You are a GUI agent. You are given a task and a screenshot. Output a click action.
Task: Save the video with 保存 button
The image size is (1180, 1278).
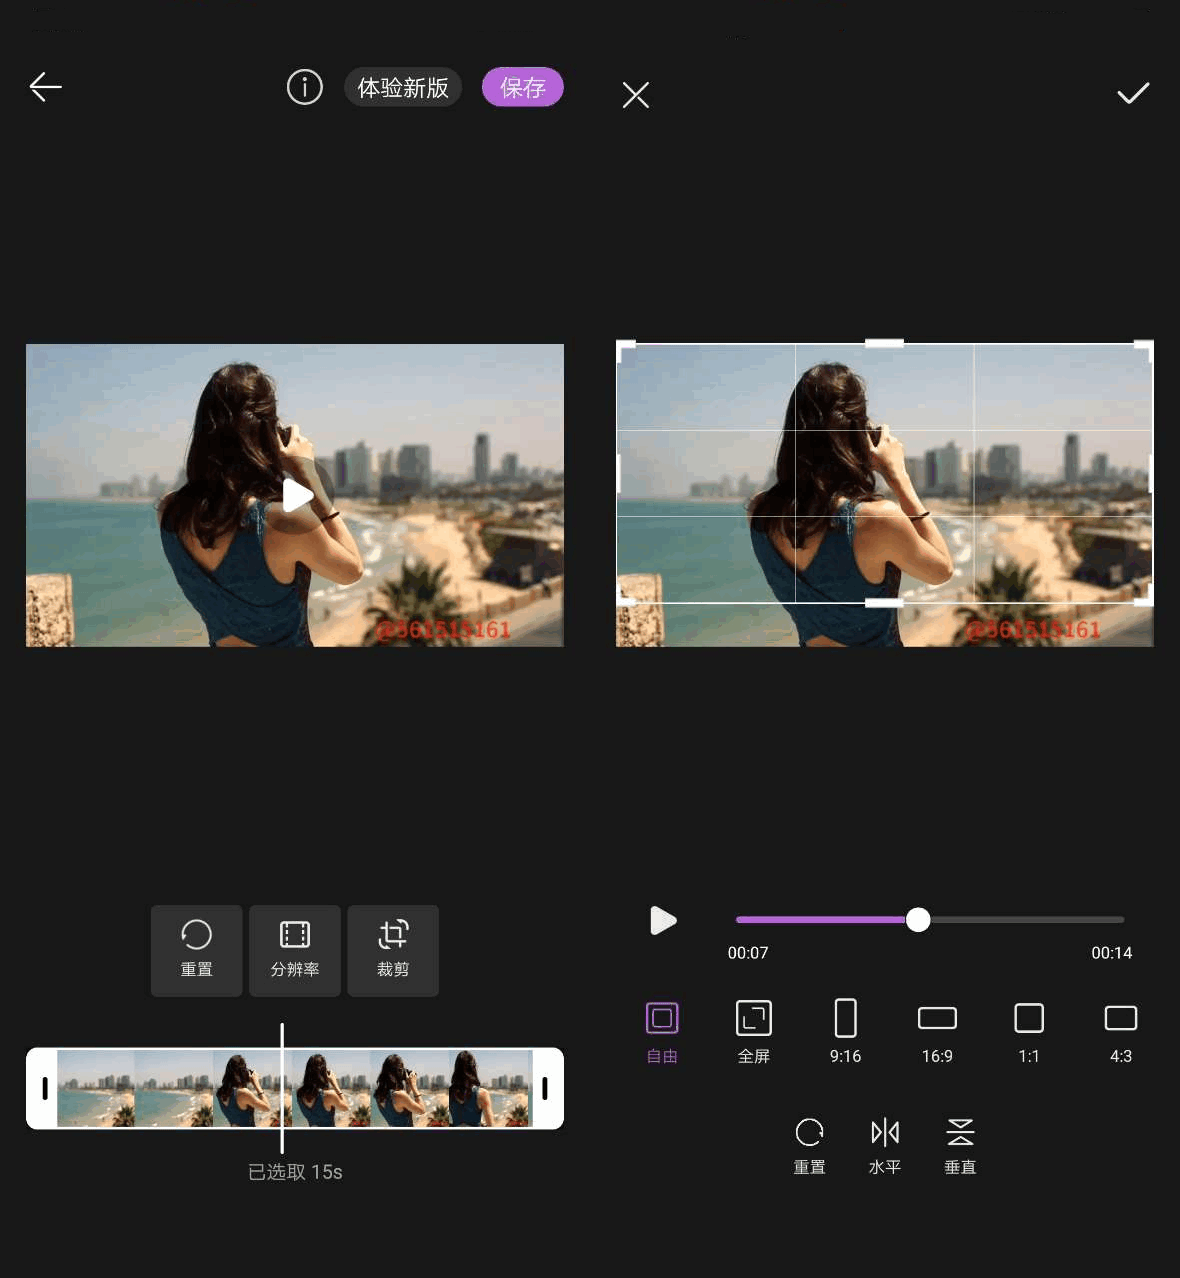[523, 88]
